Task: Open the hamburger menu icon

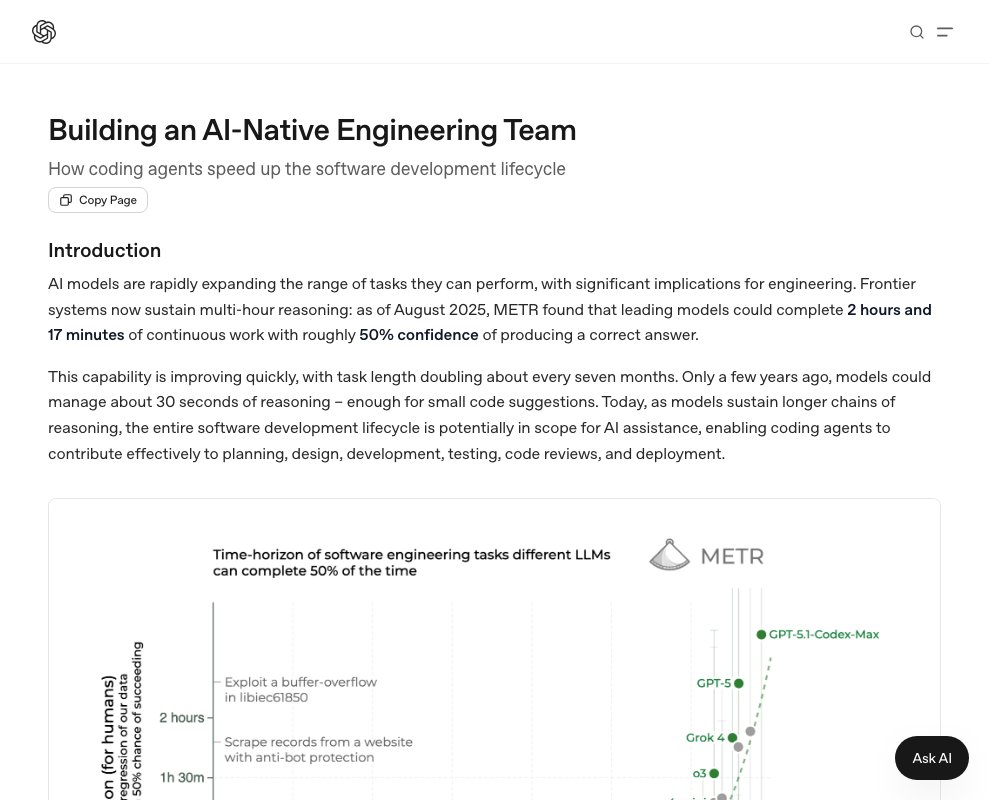Action: [x=945, y=32]
